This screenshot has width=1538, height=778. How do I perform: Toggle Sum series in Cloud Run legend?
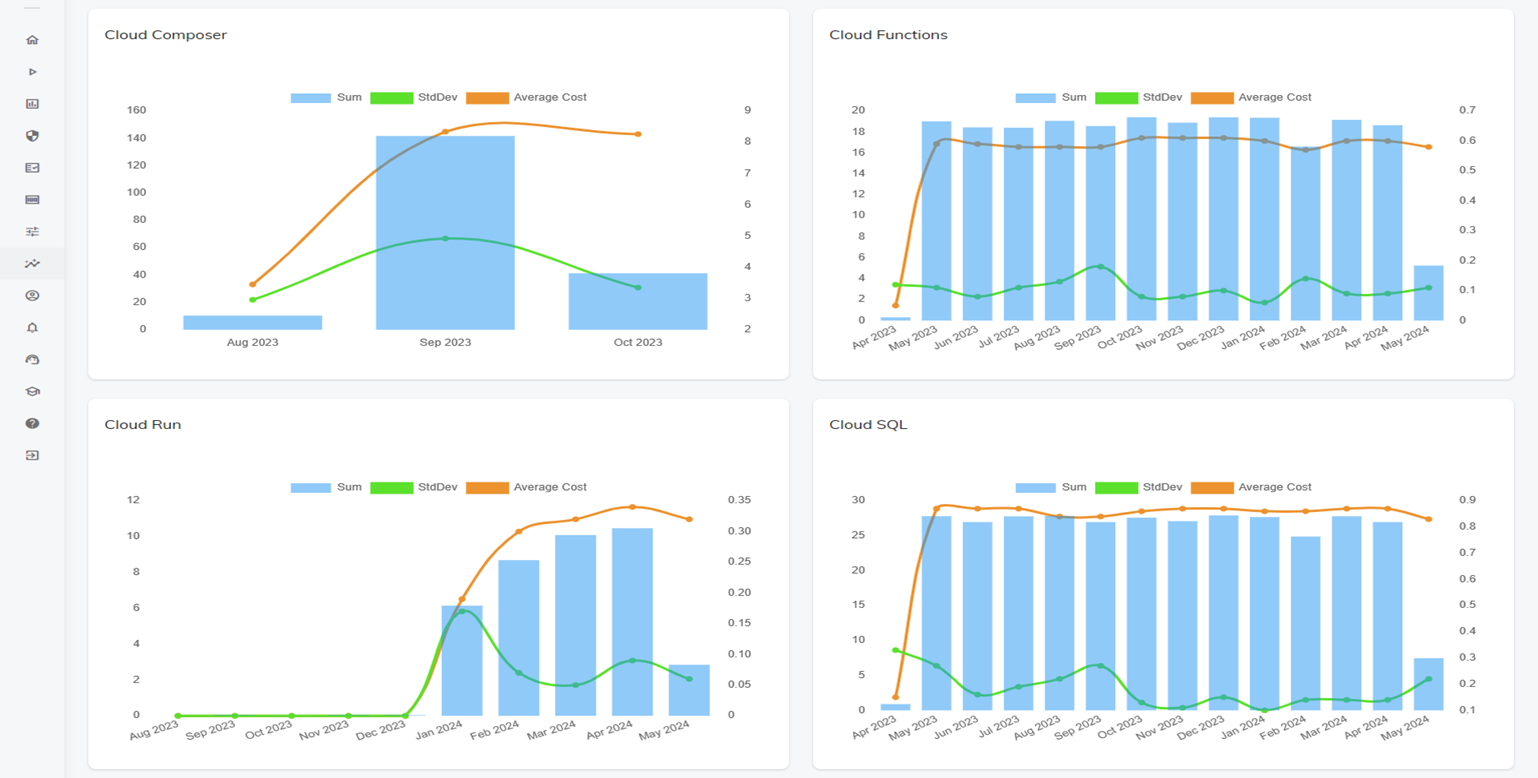[x=326, y=488]
